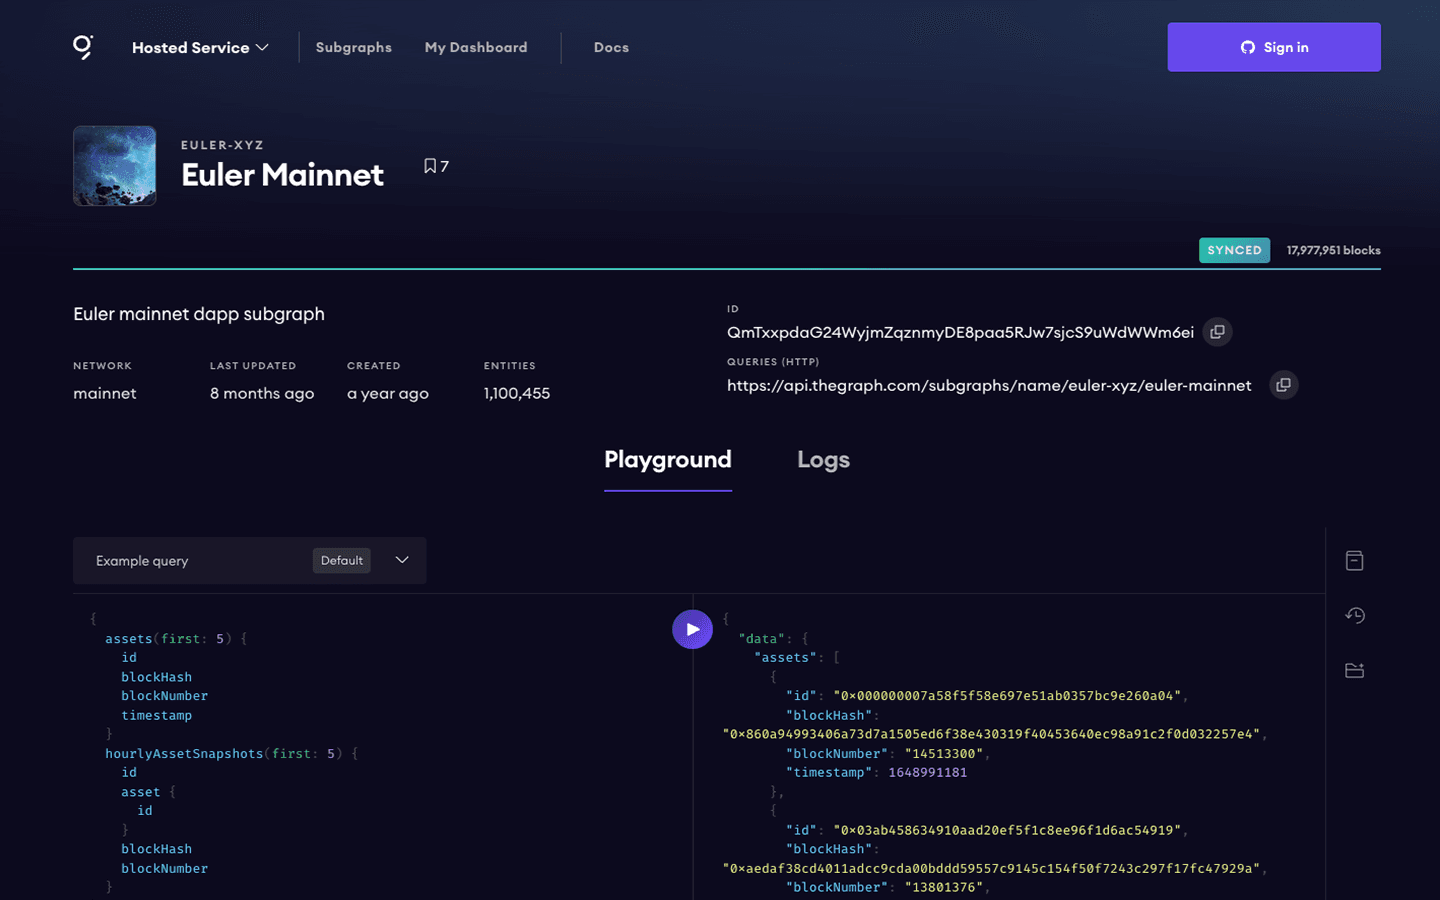Click The Graph logo icon
The image size is (1440, 900).
[x=83, y=47]
